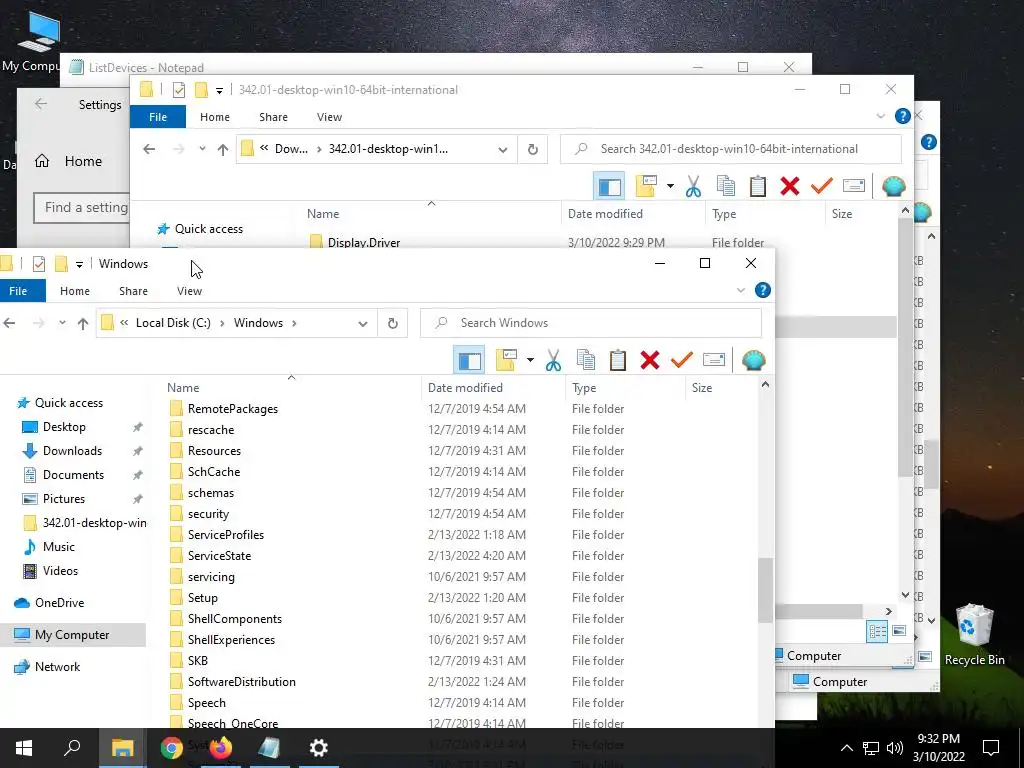
Task: Expand address history dropdown in Windows folder
Action: pyautogui.click(x=362, y=323)
